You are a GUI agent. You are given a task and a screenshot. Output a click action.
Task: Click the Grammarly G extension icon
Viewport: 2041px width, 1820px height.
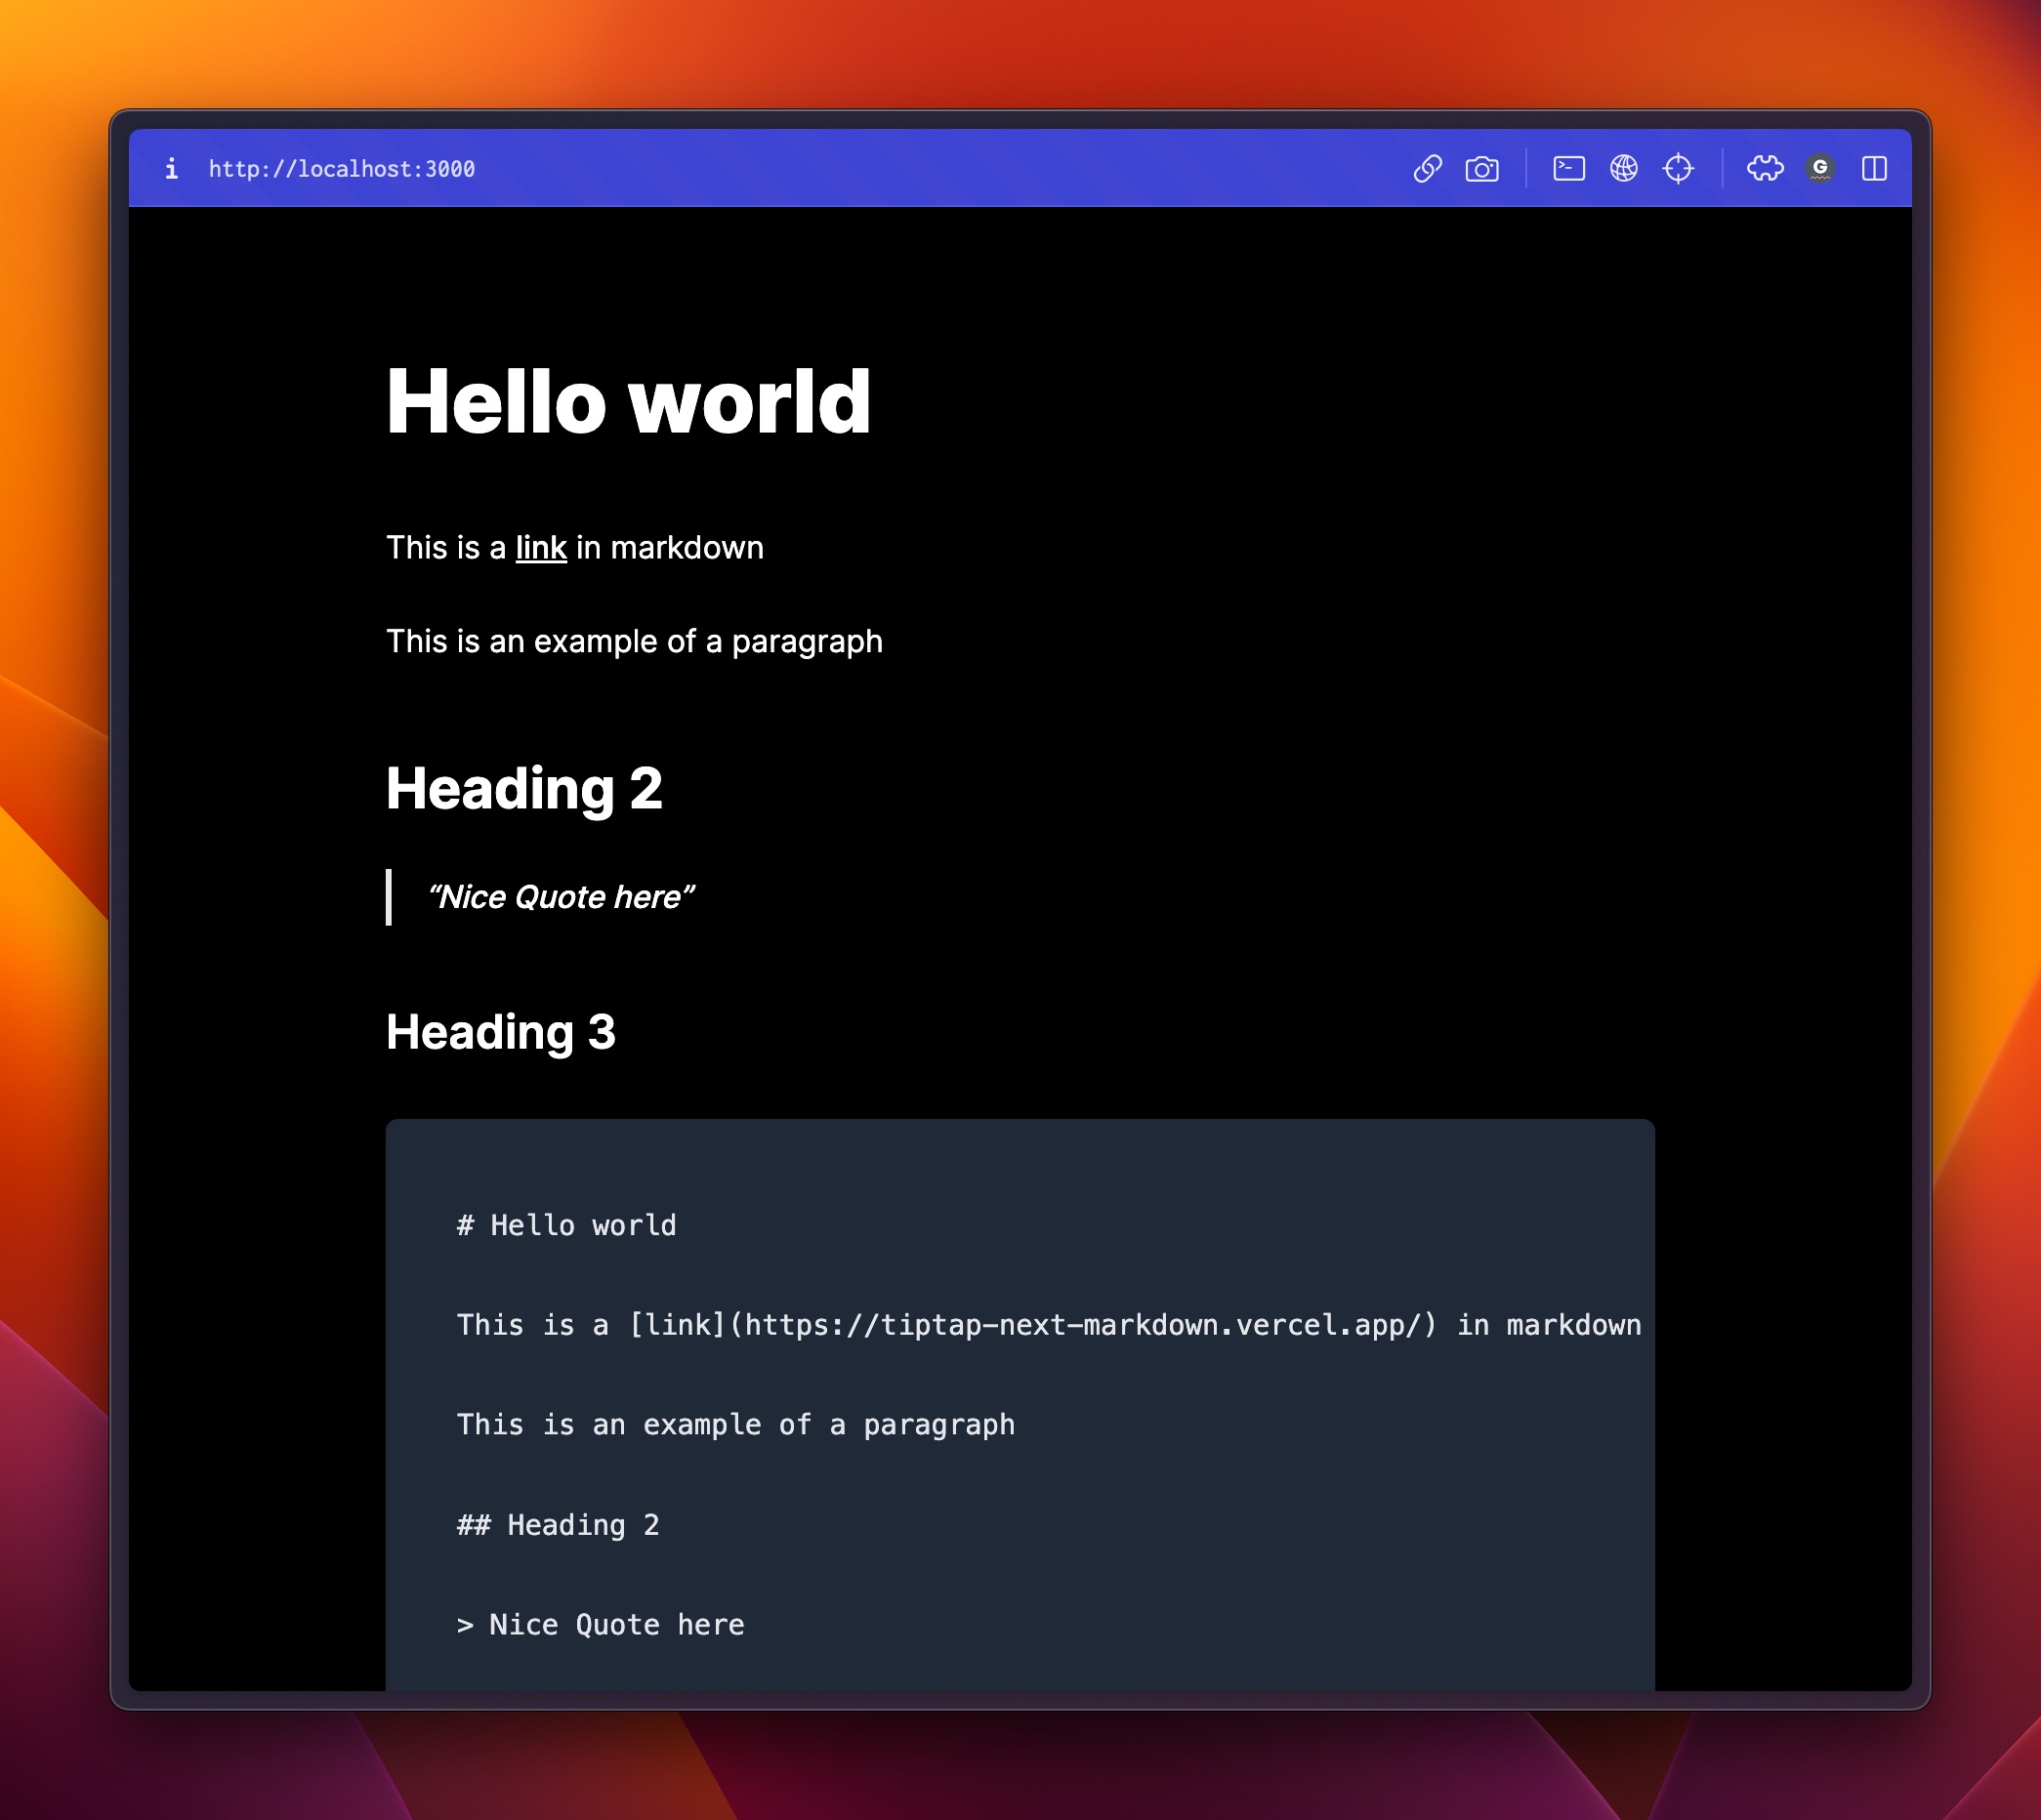pyautogui.click(x=1819, y=169)
